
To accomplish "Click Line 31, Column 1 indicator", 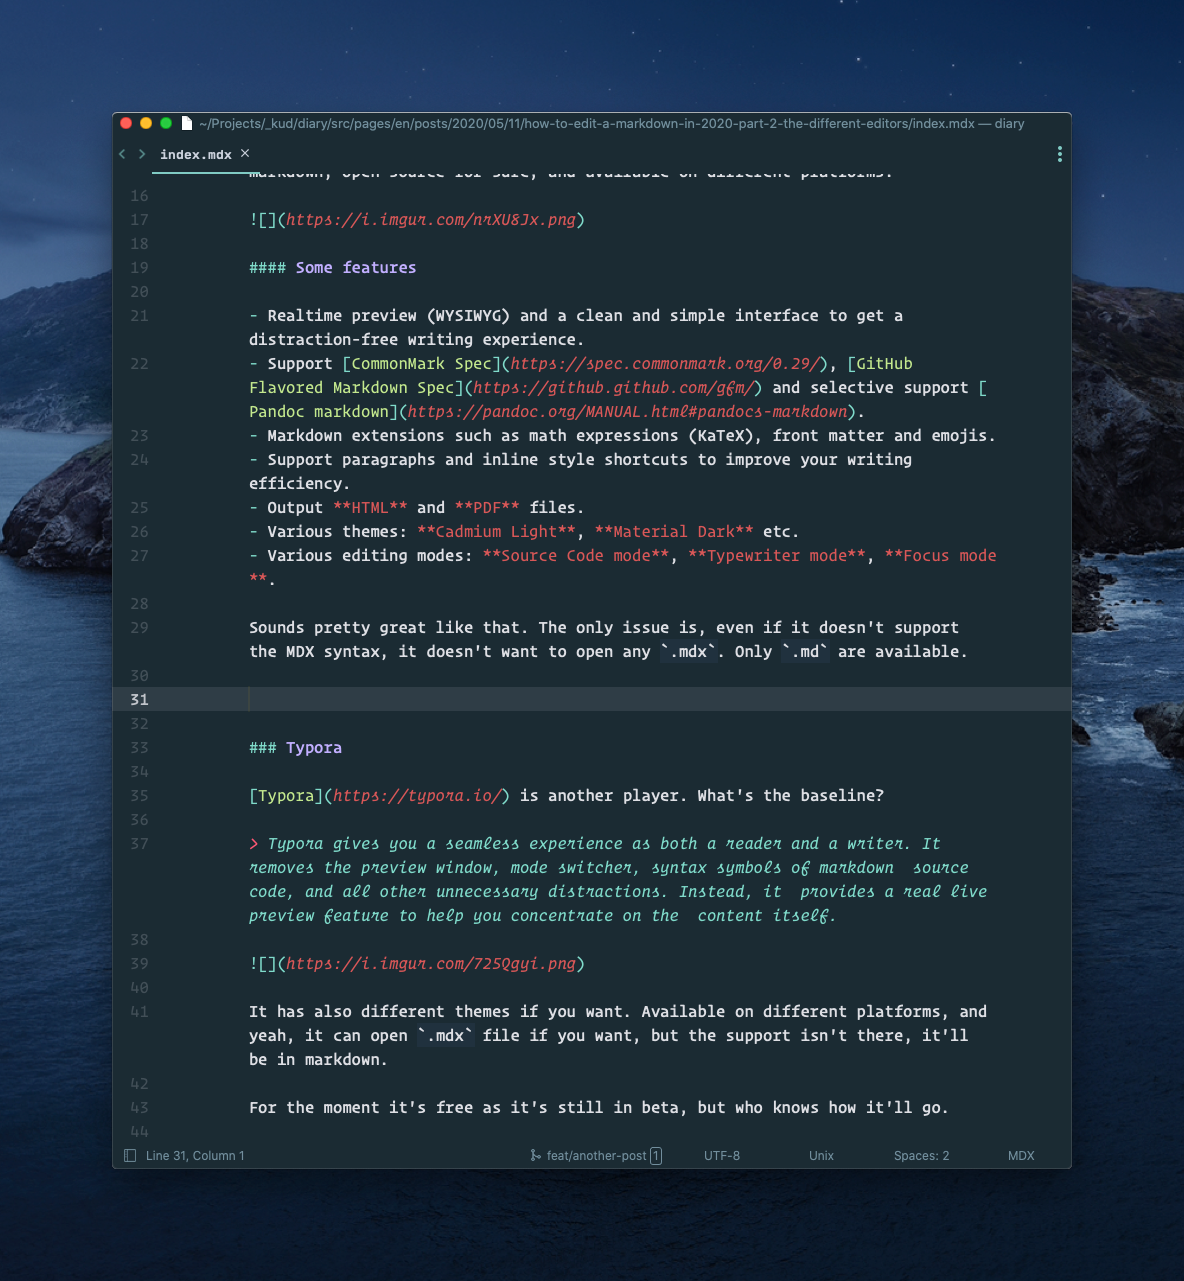I will pos(195,1155).
